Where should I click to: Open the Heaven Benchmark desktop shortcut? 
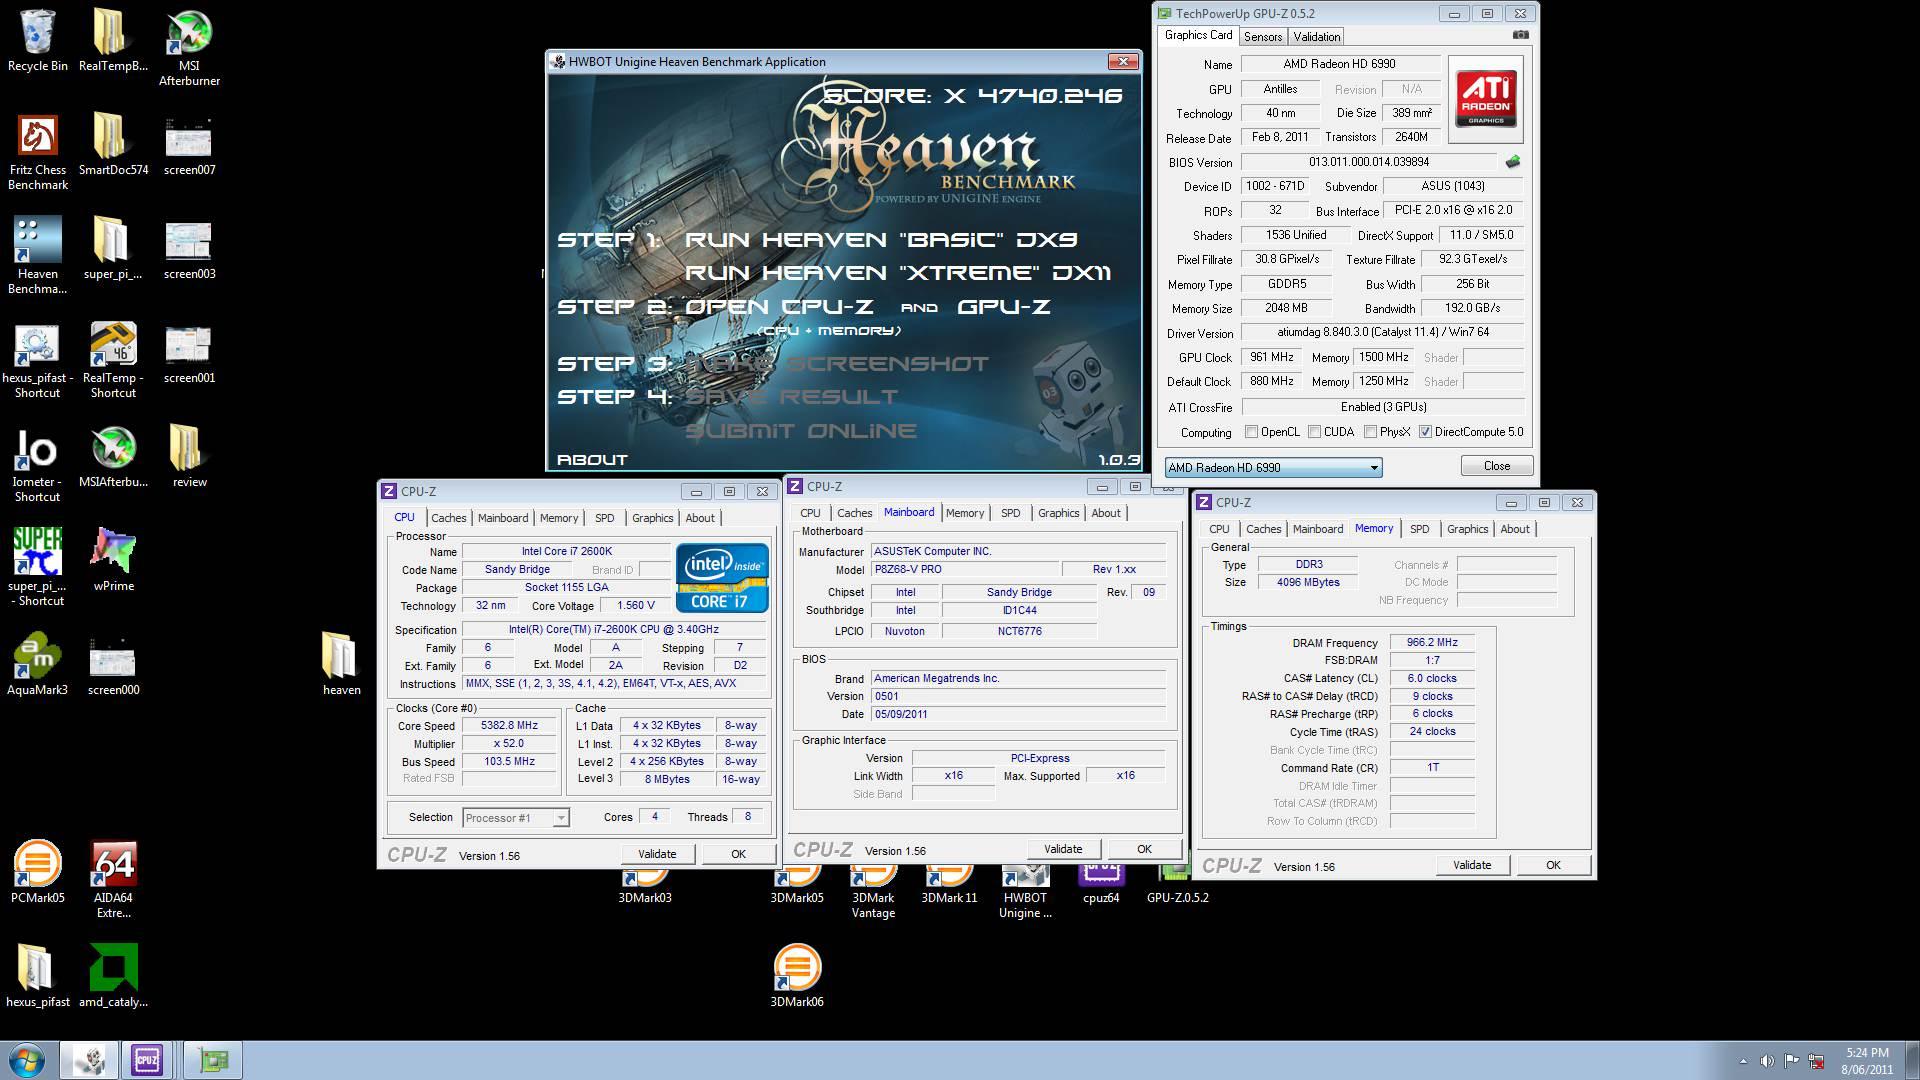tap(38, 256)
